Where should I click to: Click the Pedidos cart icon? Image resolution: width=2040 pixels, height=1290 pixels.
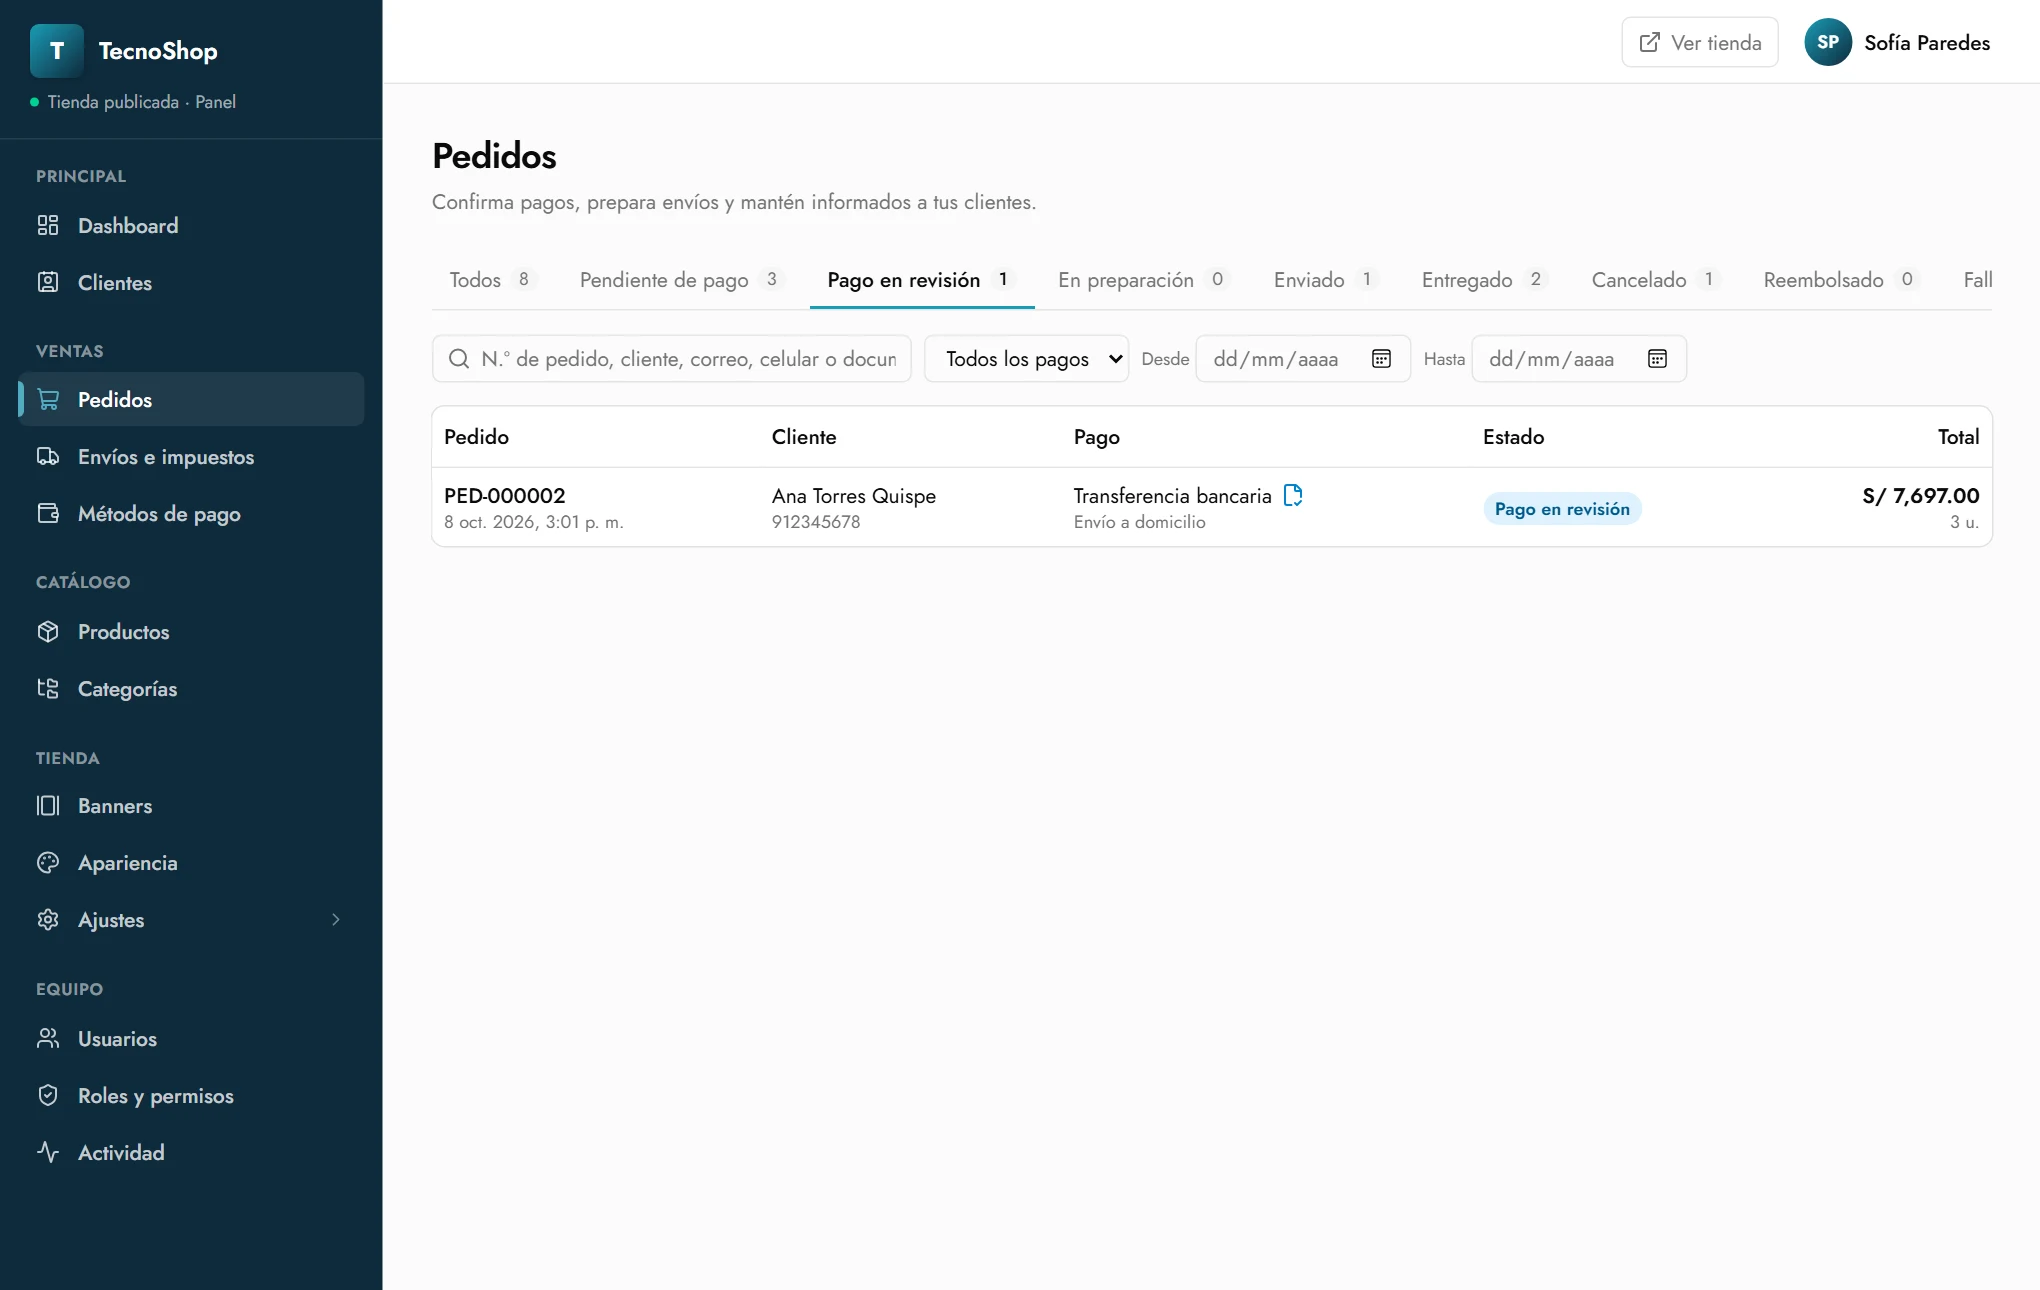[48, 399]
